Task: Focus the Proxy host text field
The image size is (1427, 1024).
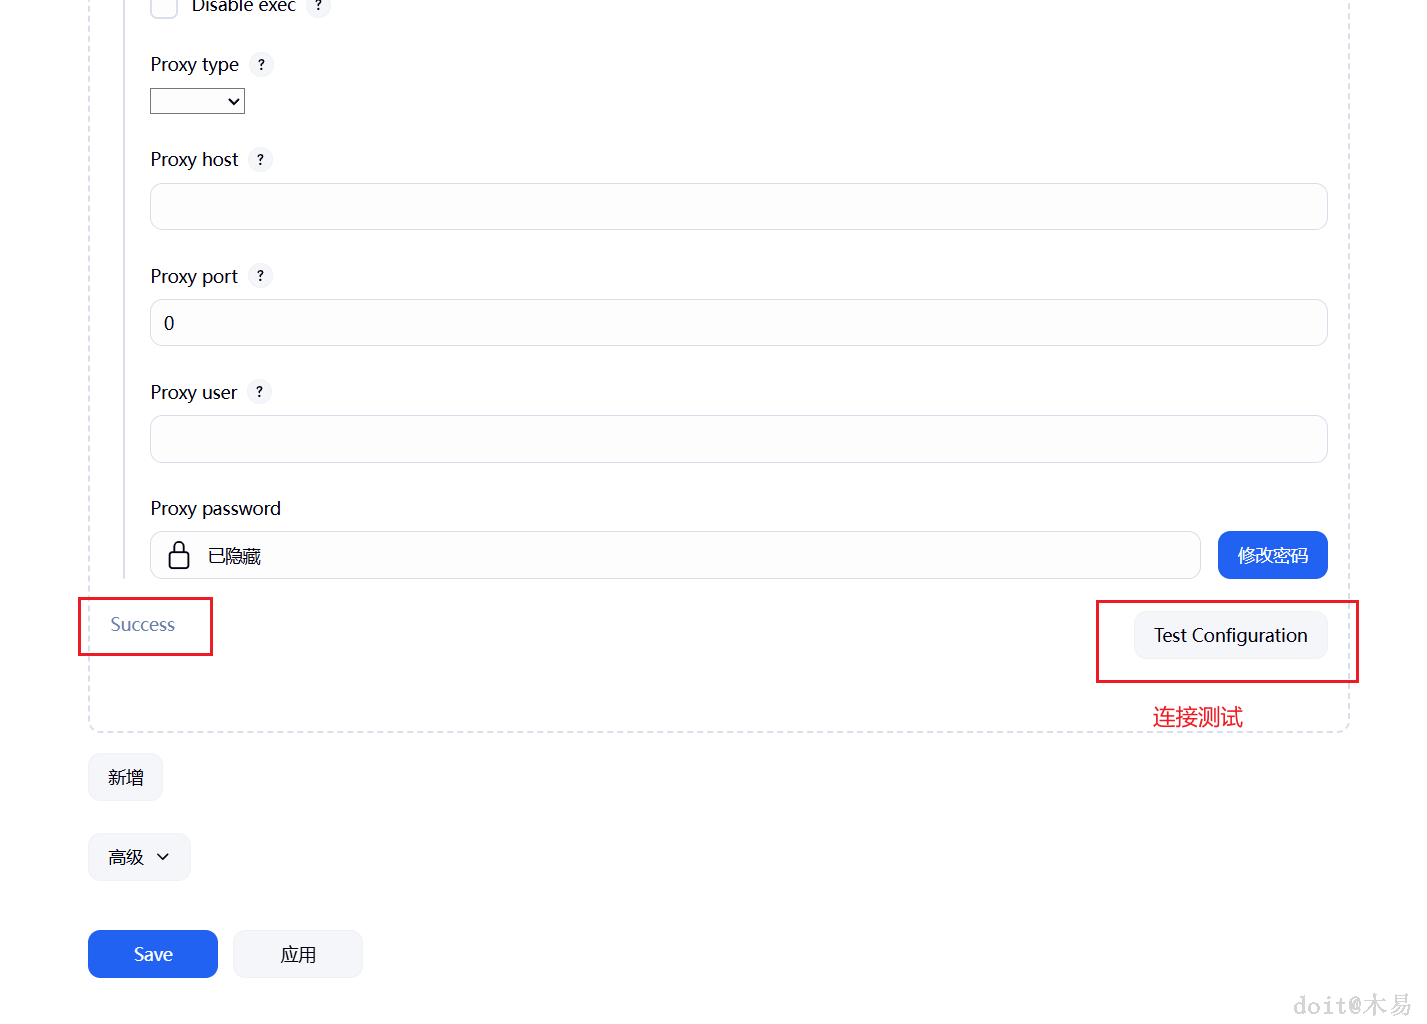Action: point(738,207)
